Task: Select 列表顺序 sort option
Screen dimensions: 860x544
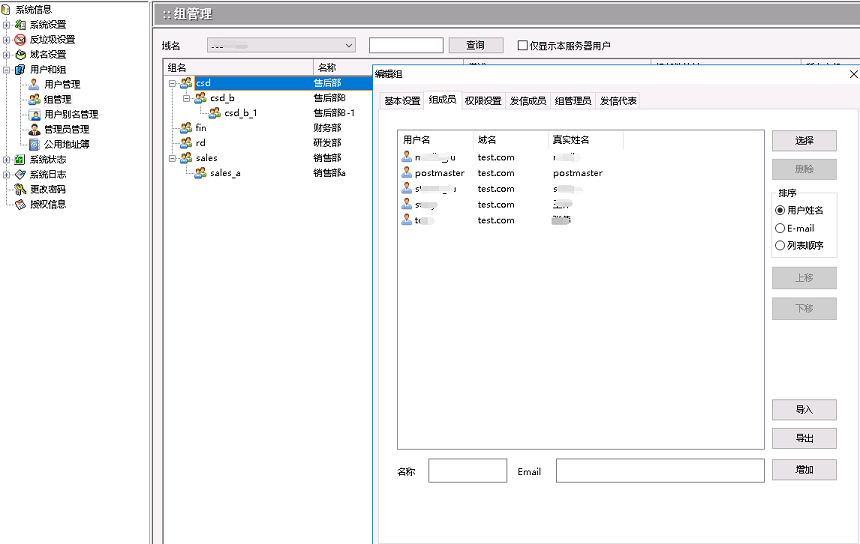Action: (x=780, y=245)
